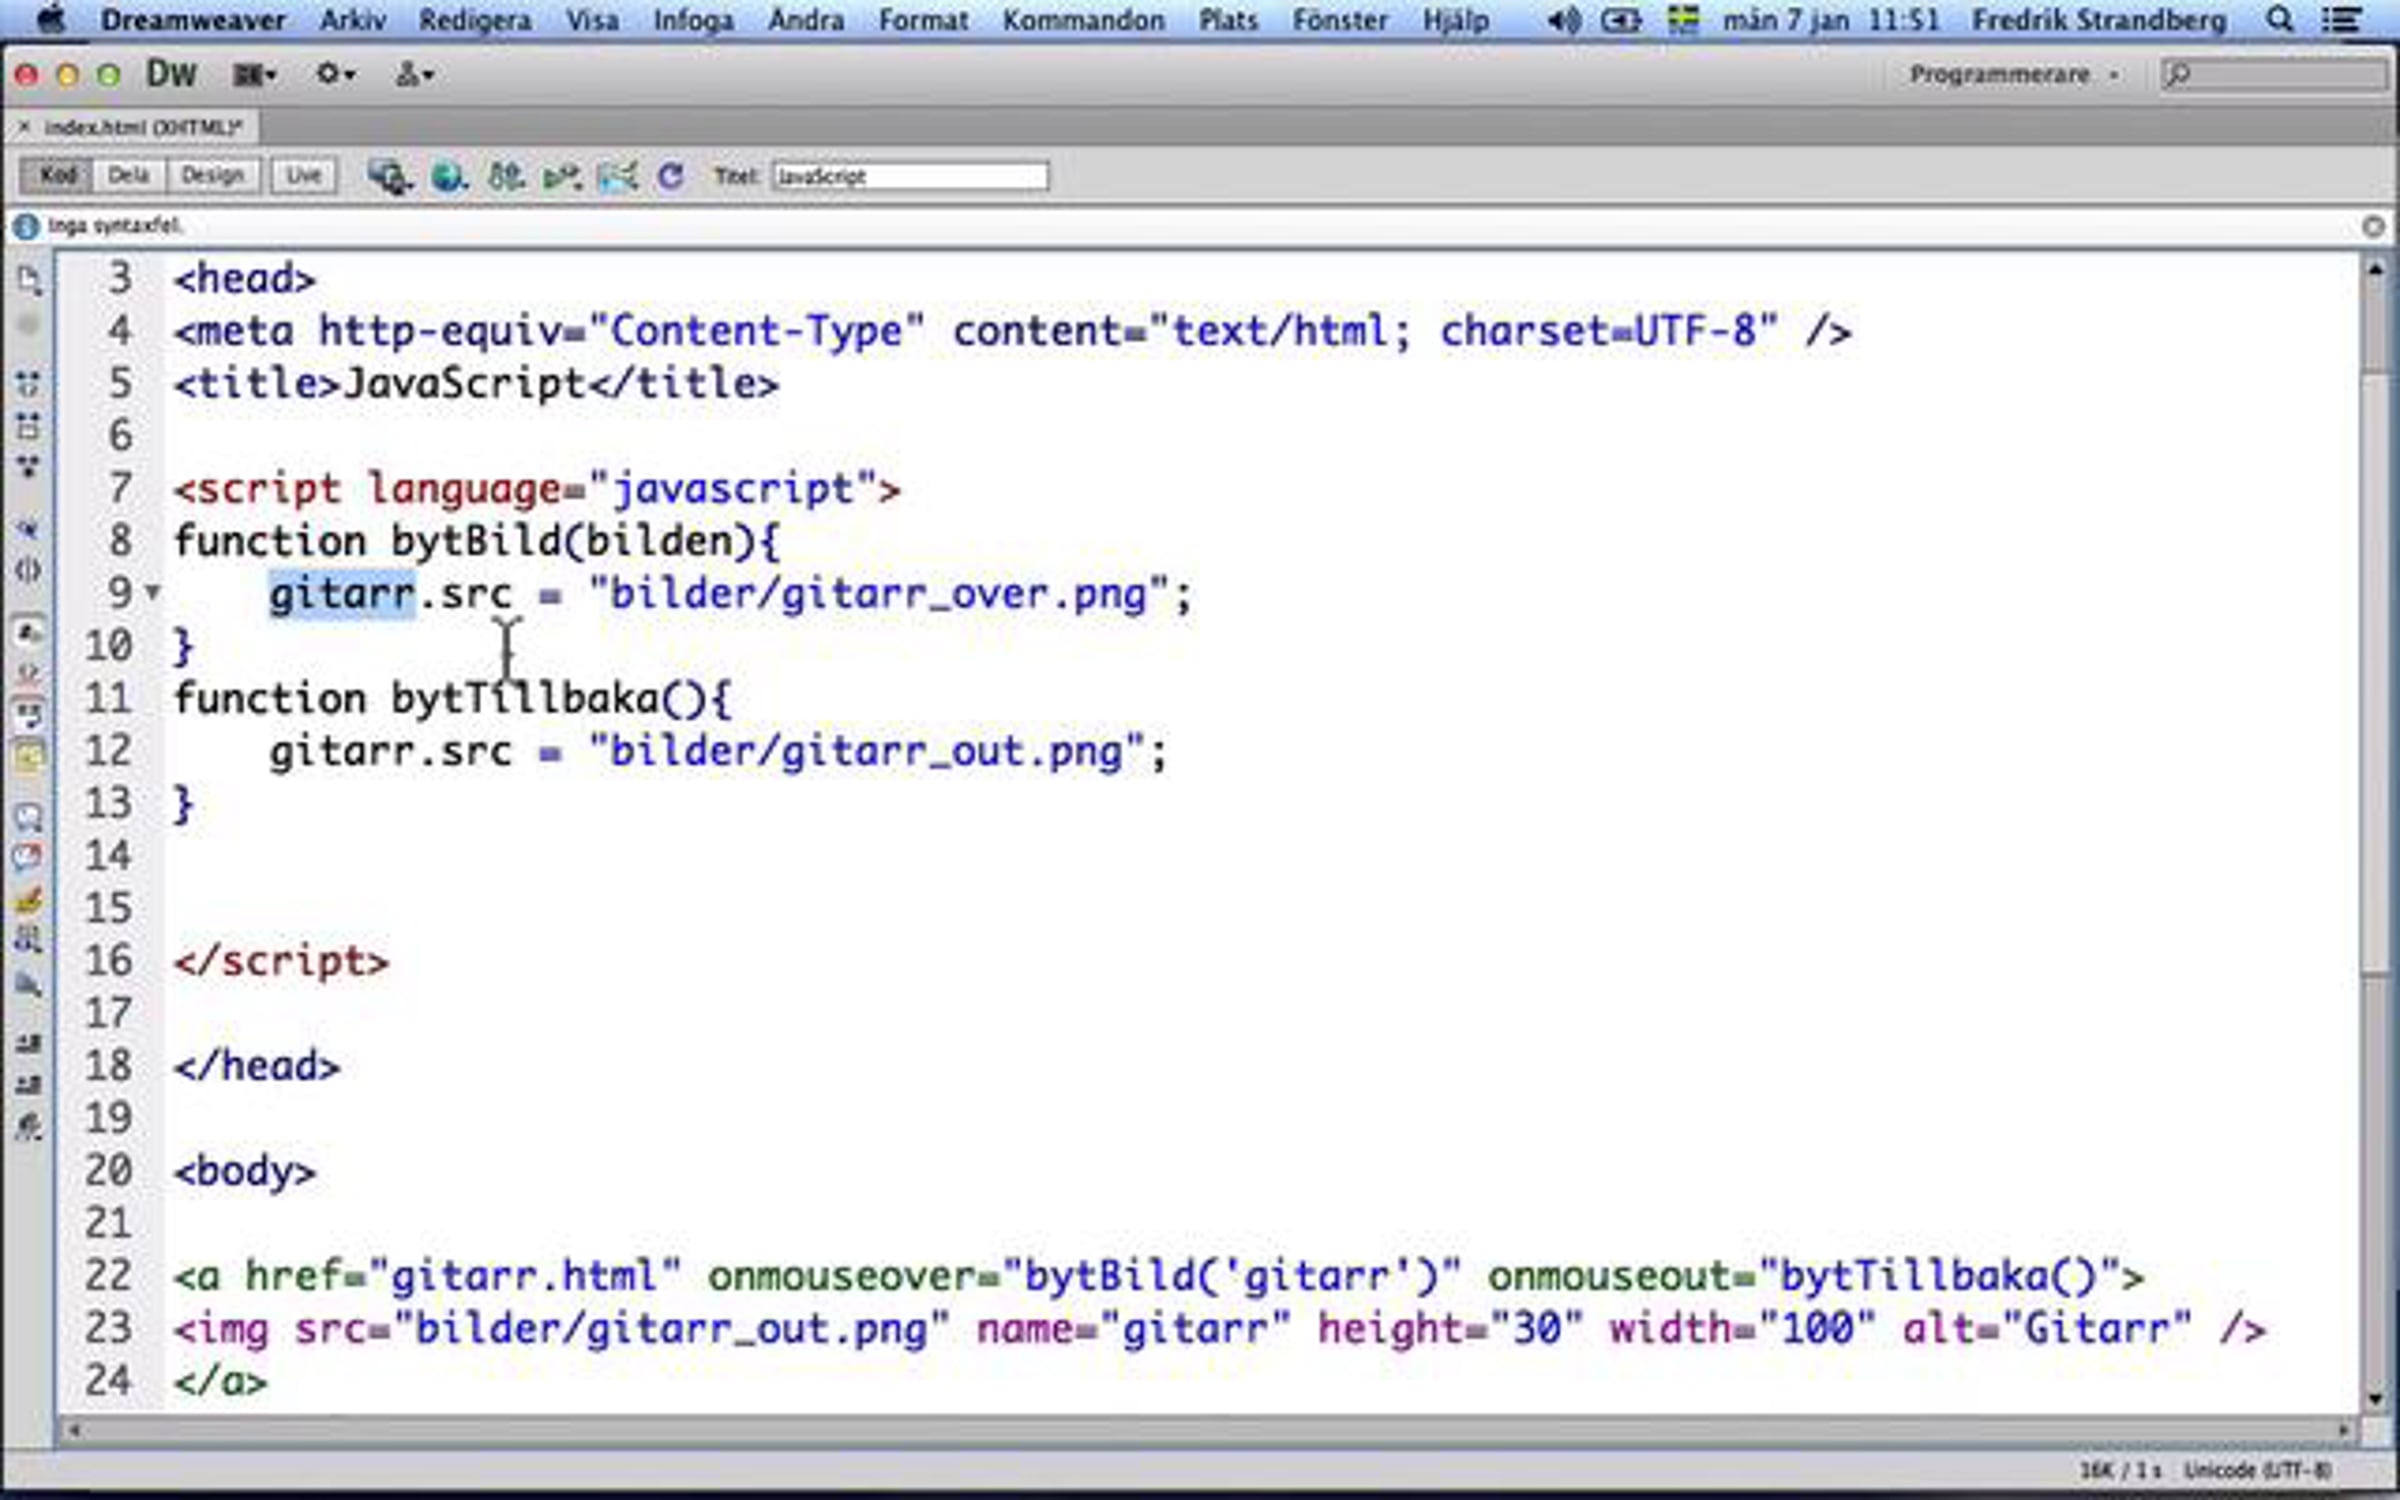Open the layout dropdown next to Dw logo
The height and width of the screenshot is (1500, 2400).
tap(254, 75)
